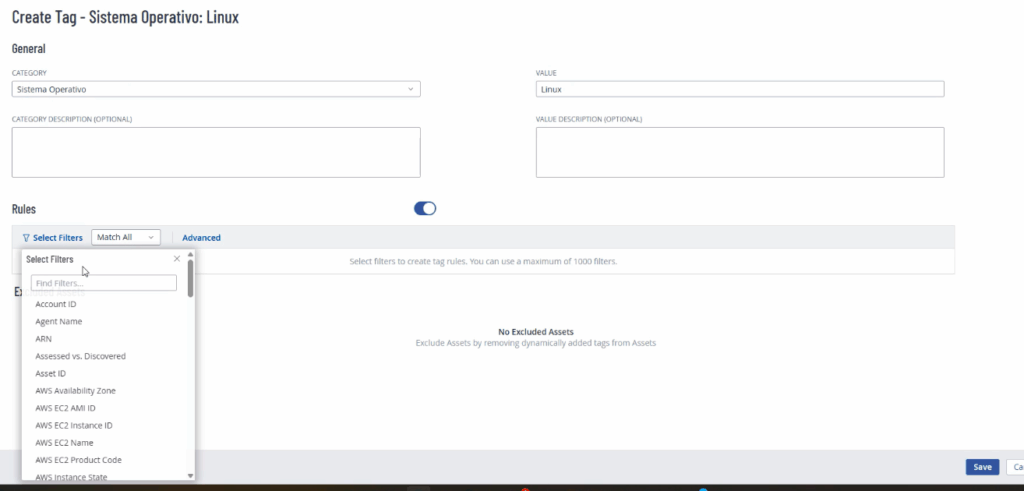The width and height of the screenshot is (1024, 491).
Task: Open the Advanced rules link
Action: [x=201, y=238]
